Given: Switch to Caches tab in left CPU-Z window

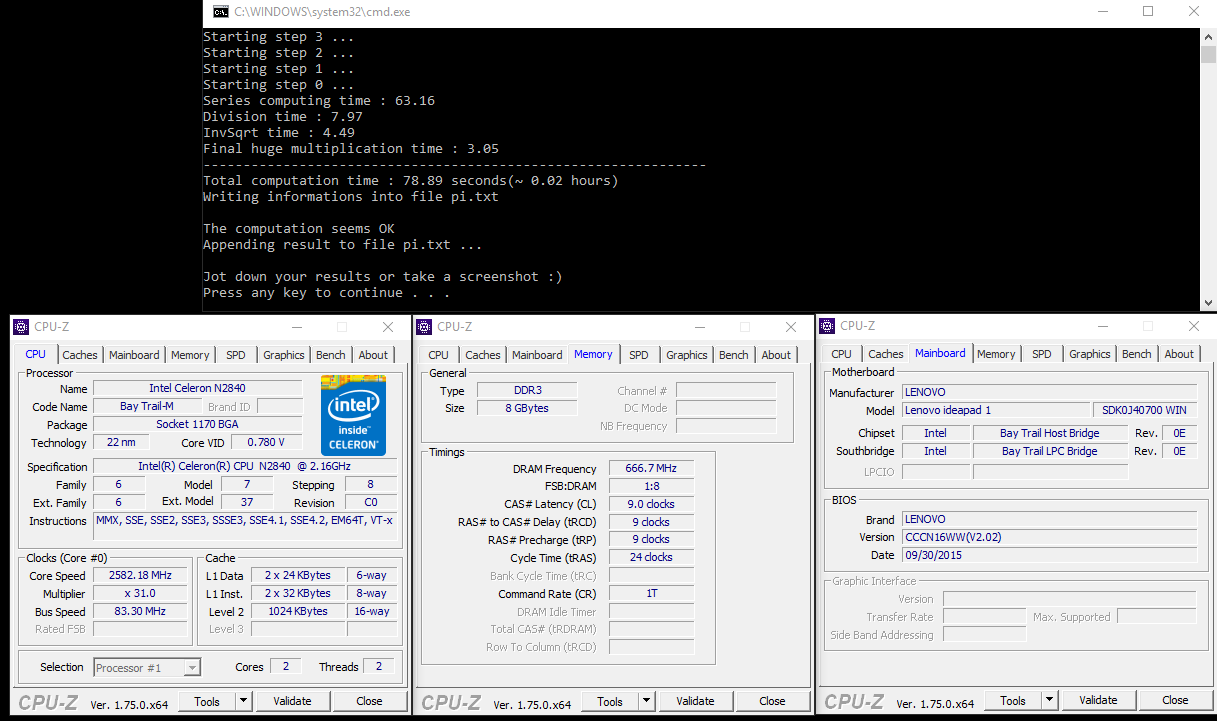Looking at the screenshot, I should 80,355.
